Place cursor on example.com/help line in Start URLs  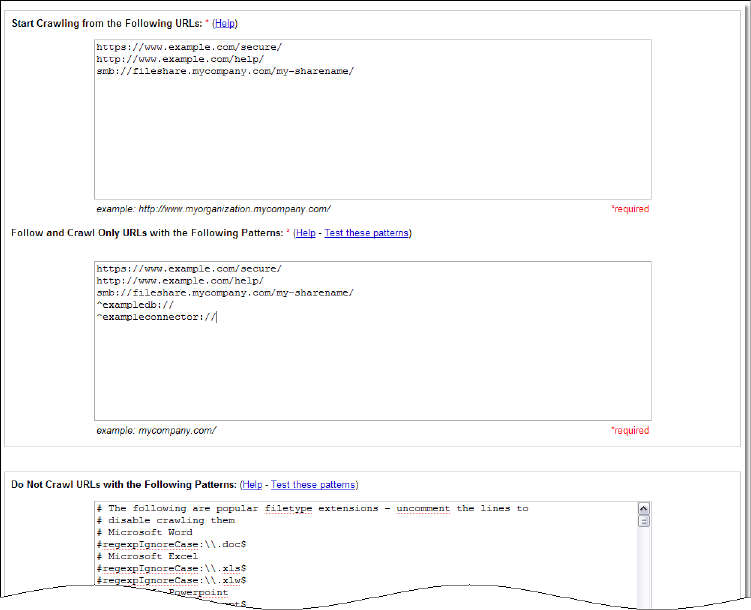[x=180, y=59]
